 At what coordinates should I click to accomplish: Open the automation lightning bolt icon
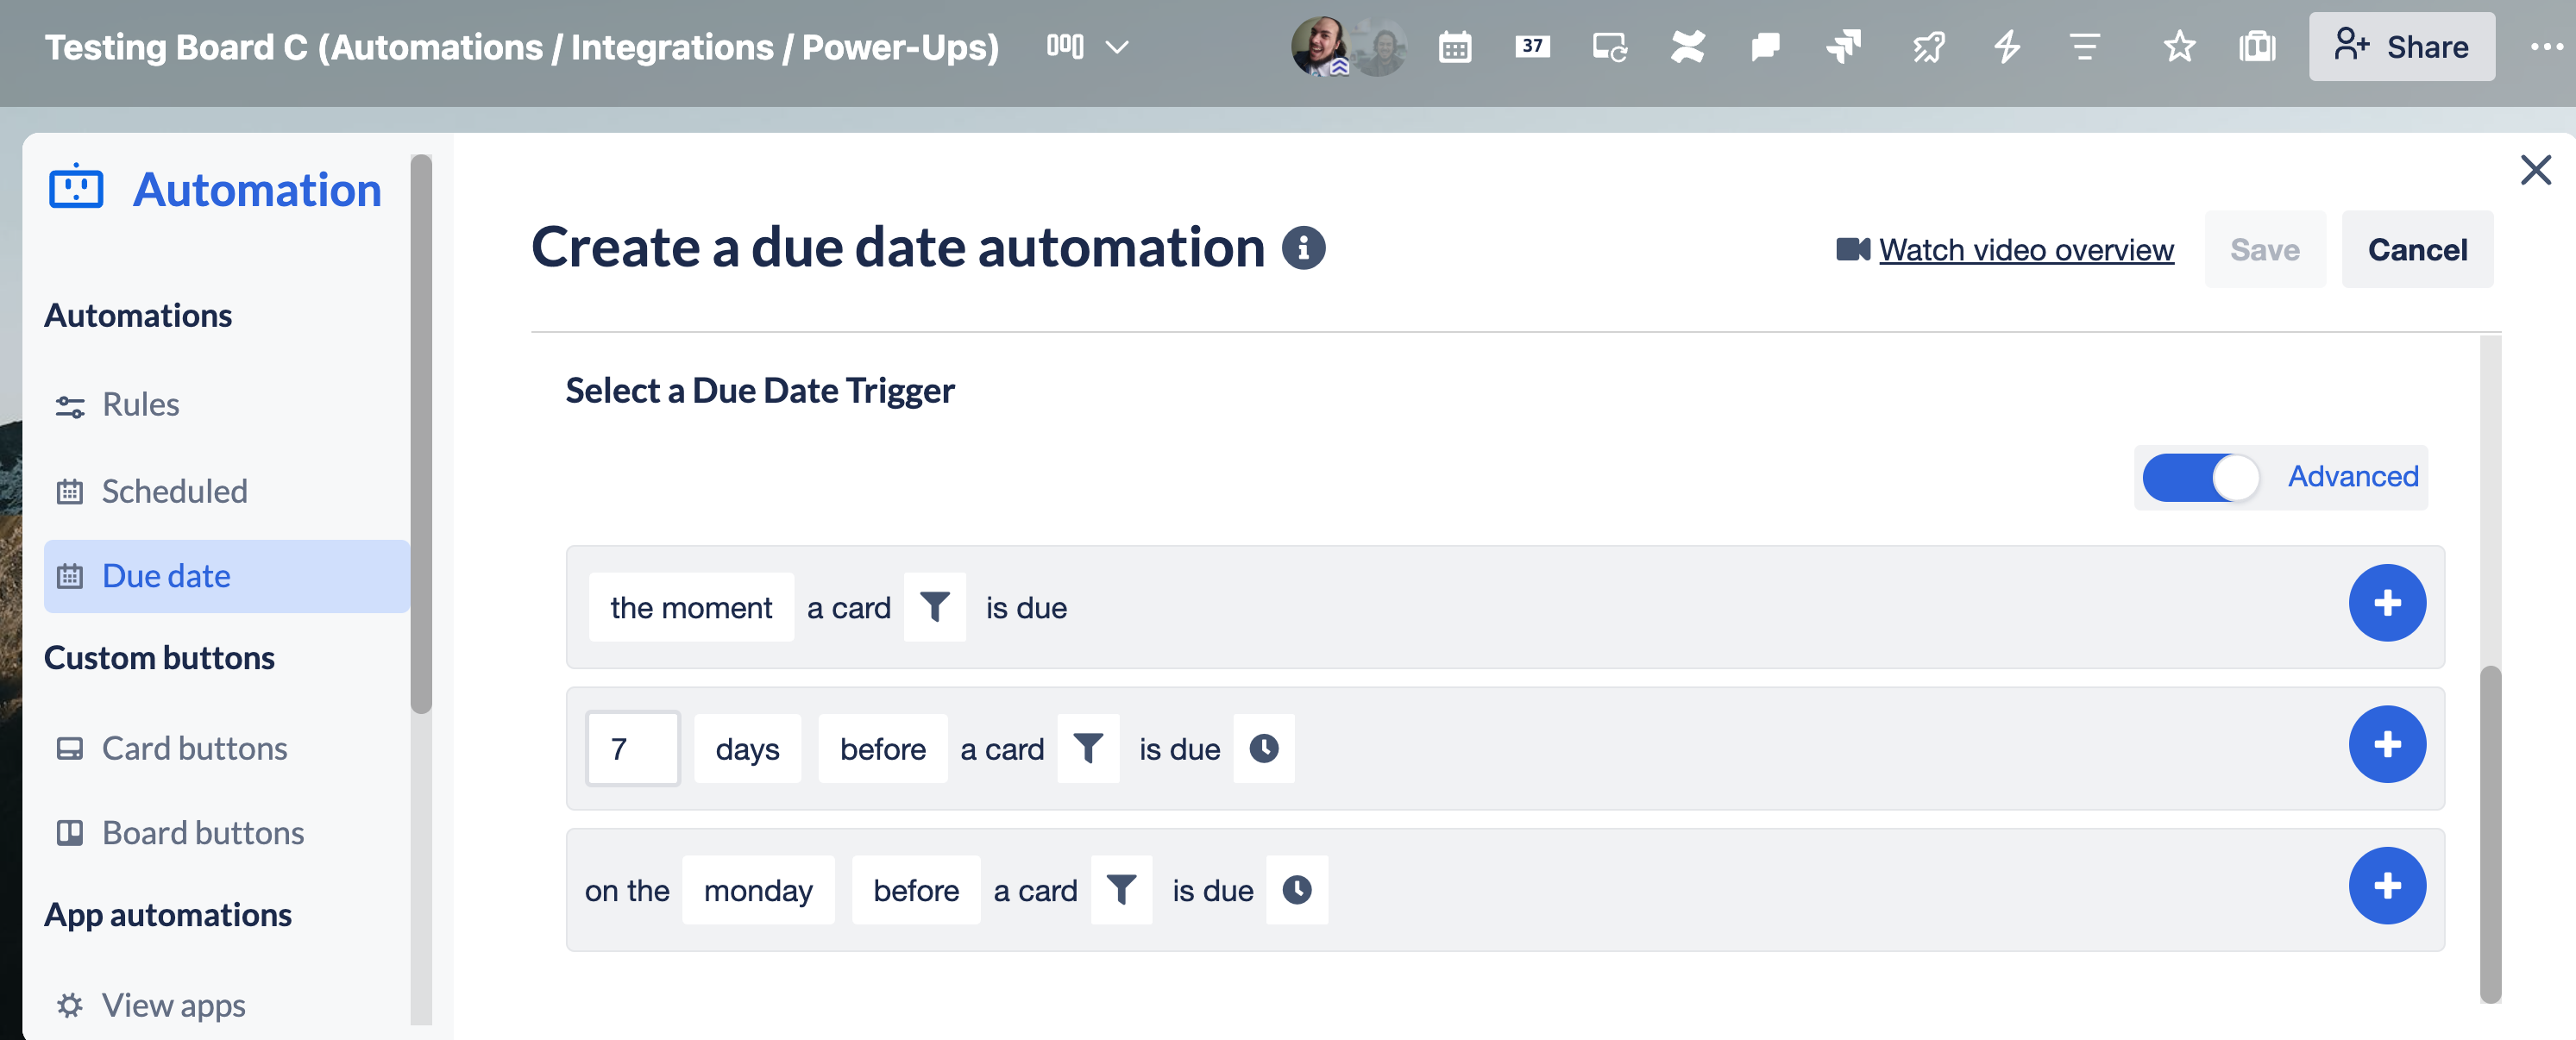click(x=2007, y=47)
